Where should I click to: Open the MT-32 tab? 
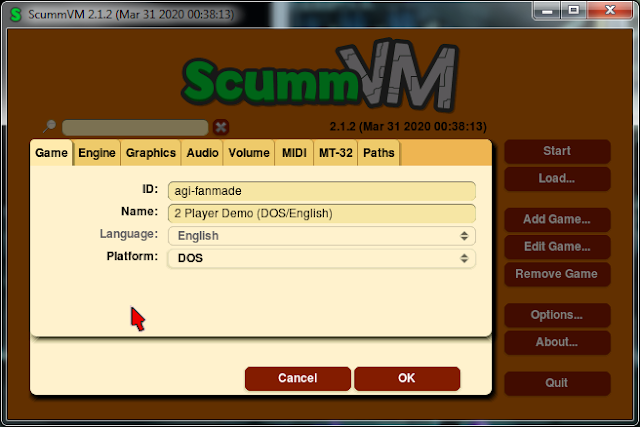(x=336, y=153)
